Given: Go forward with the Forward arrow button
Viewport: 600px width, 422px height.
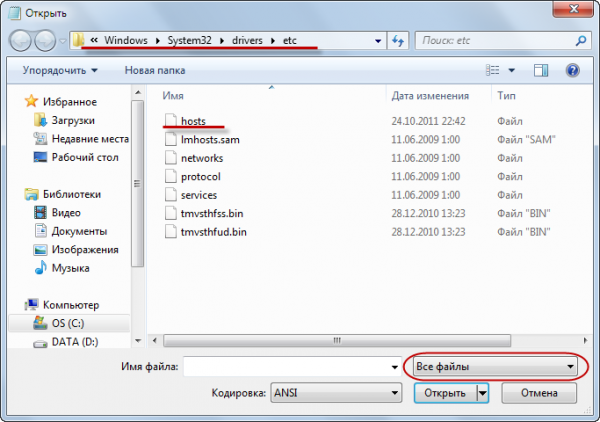Looking at the screenshot, I should click(x=45, y=41).
